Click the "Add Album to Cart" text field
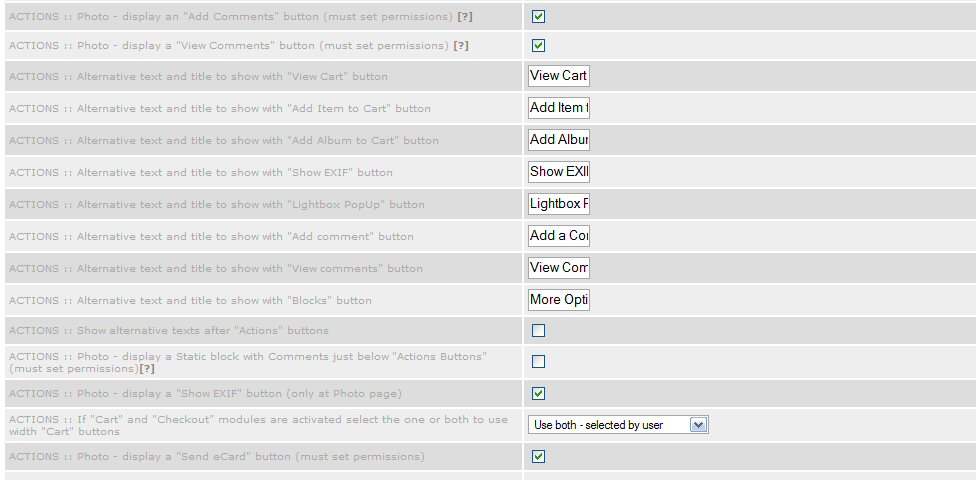The width and height of the screenshot is (980, 486). [x=558, y=140]
